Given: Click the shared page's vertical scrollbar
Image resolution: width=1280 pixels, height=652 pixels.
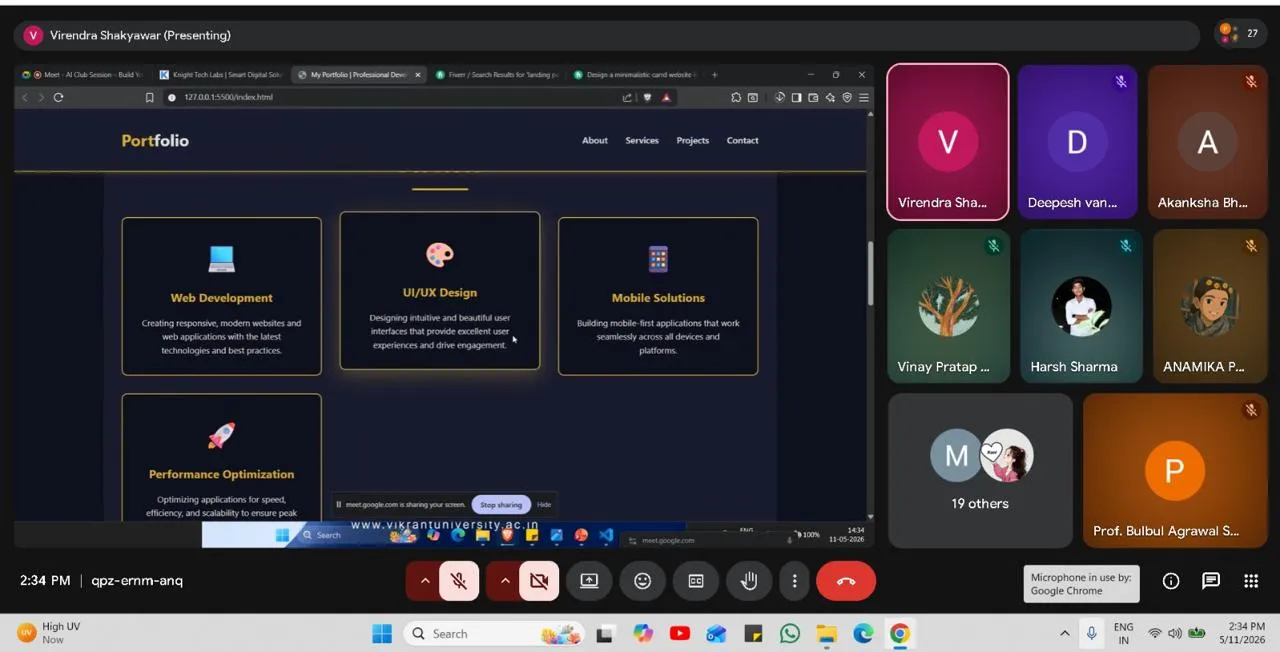Looking at the screenshot, I should (x=870, y=272).
